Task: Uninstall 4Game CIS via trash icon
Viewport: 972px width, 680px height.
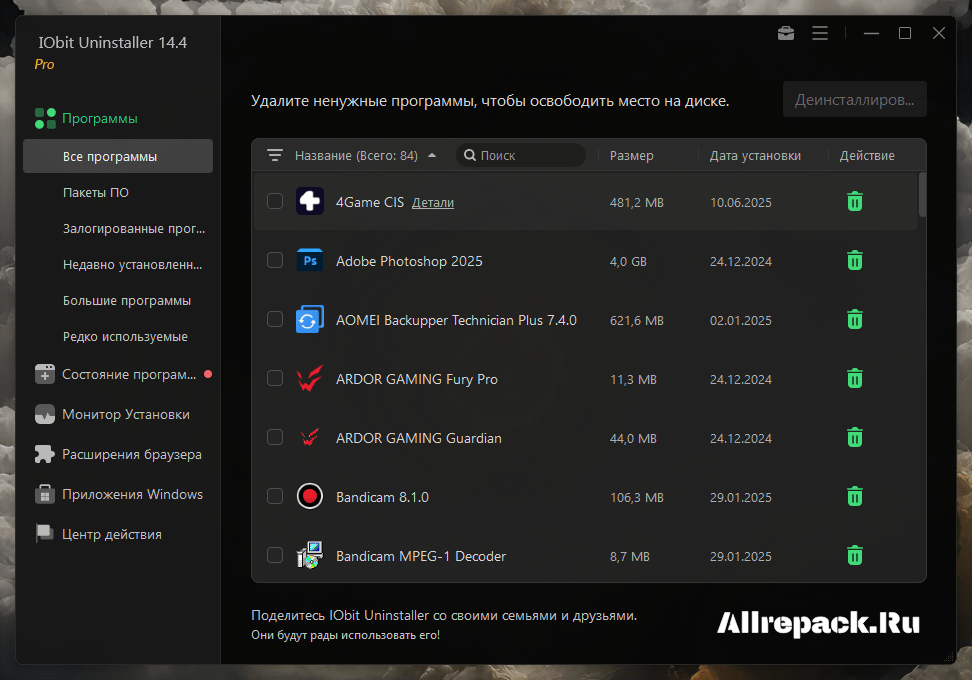Action: [x=854, y=201]
